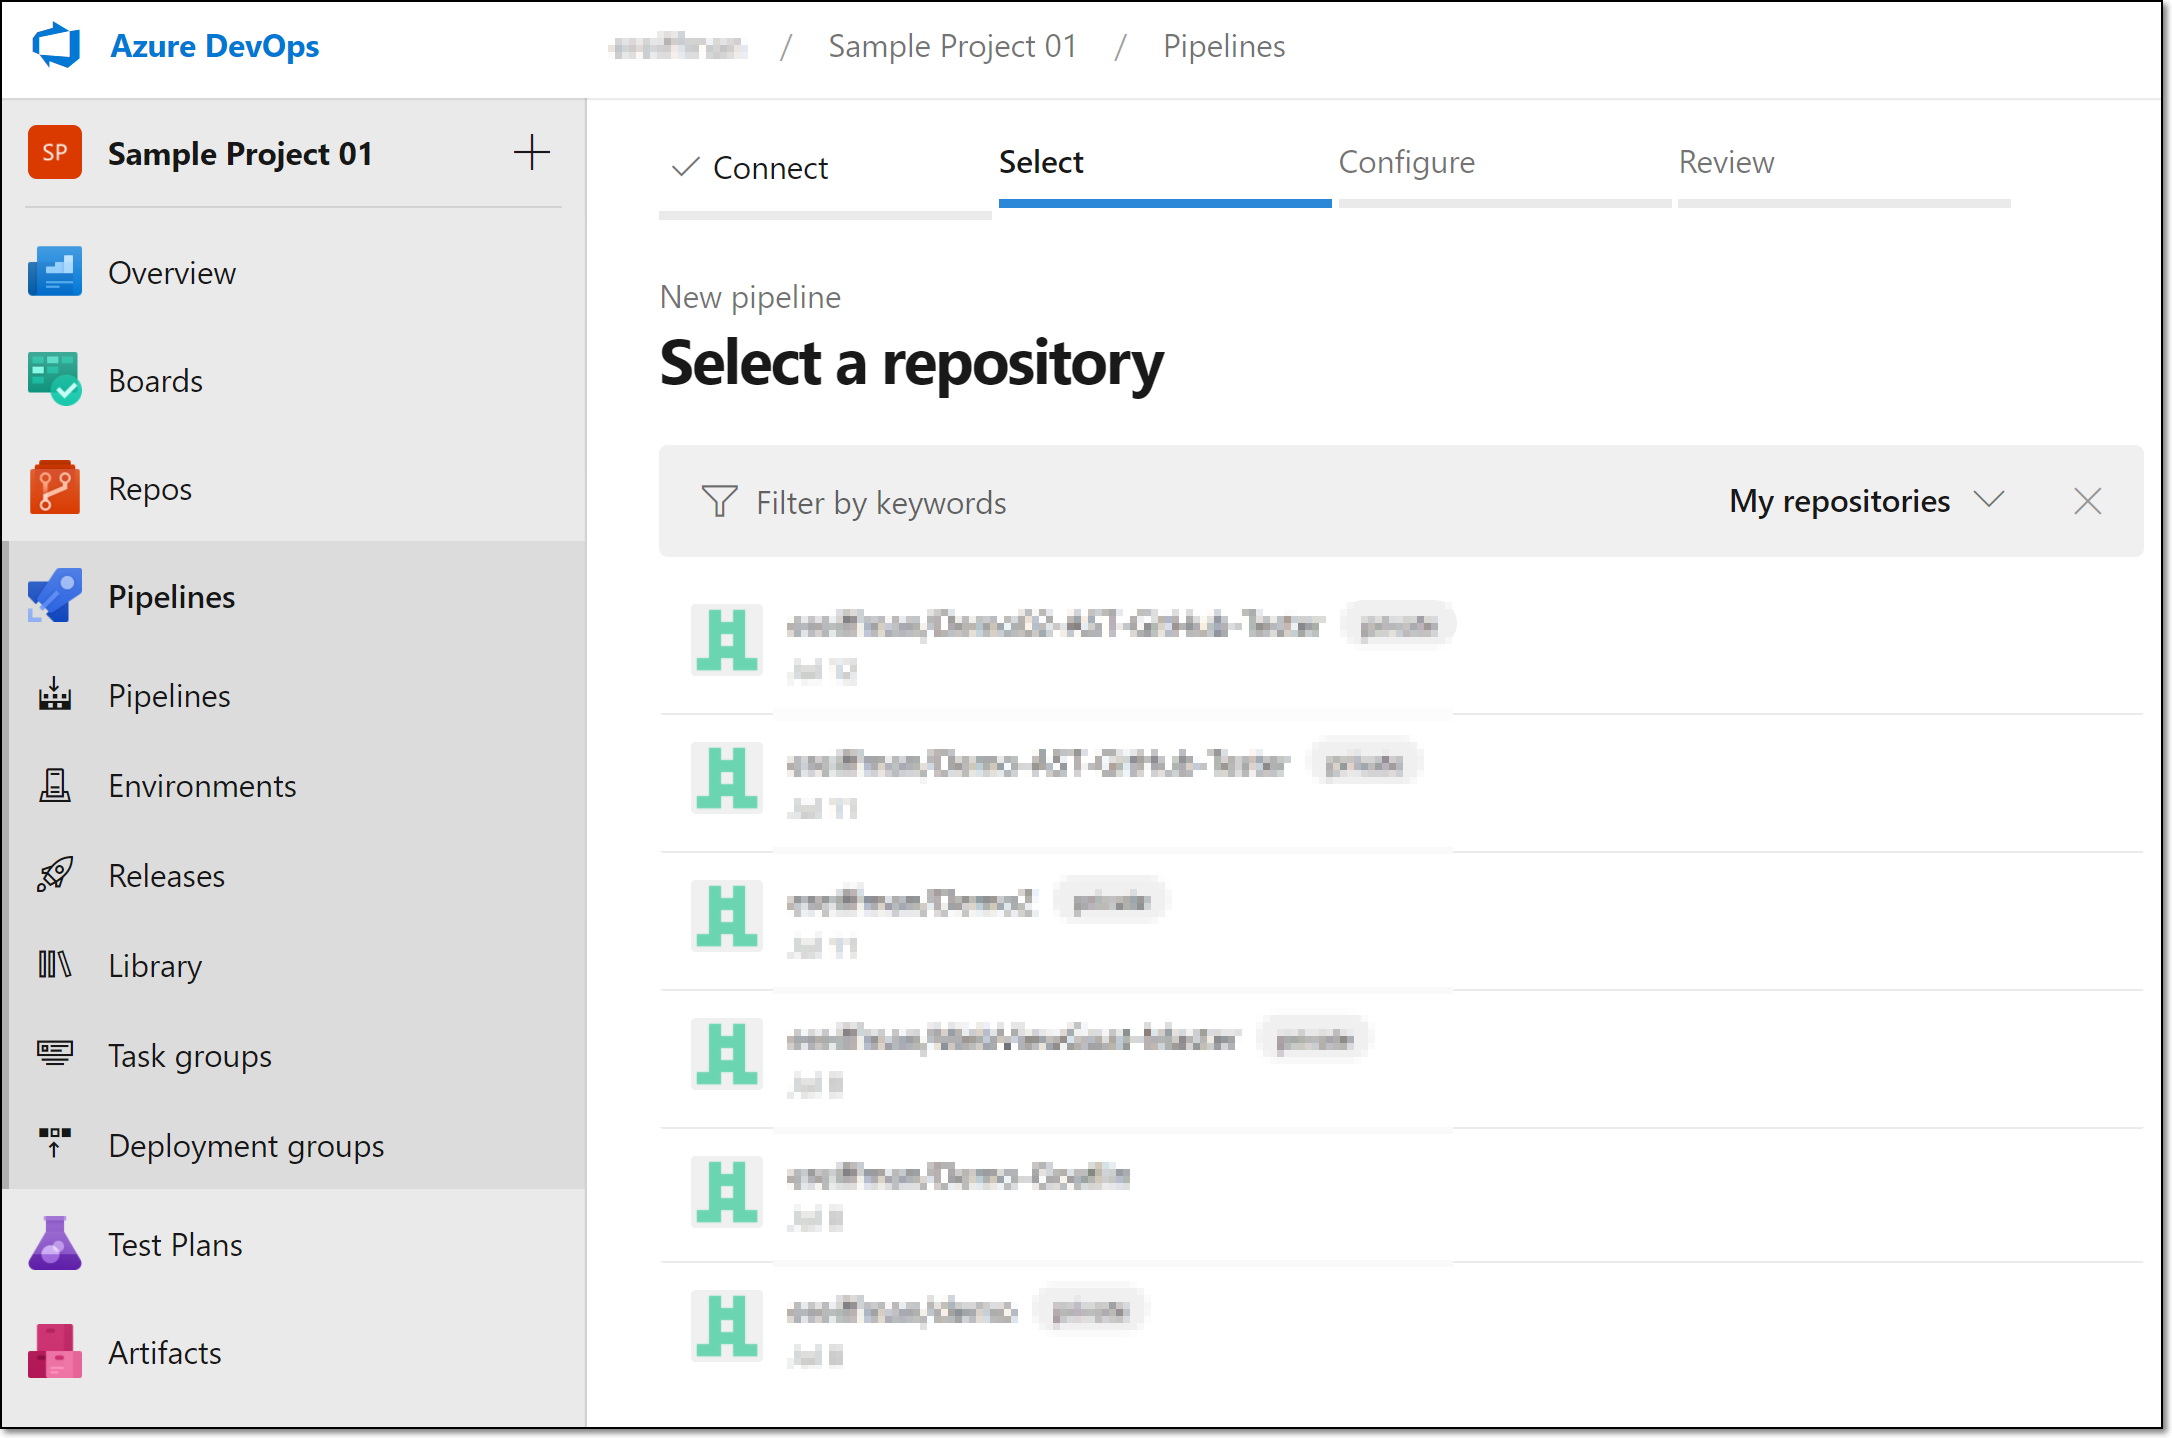
Task: Open the Environments menu label
Action: coord(202,785)
